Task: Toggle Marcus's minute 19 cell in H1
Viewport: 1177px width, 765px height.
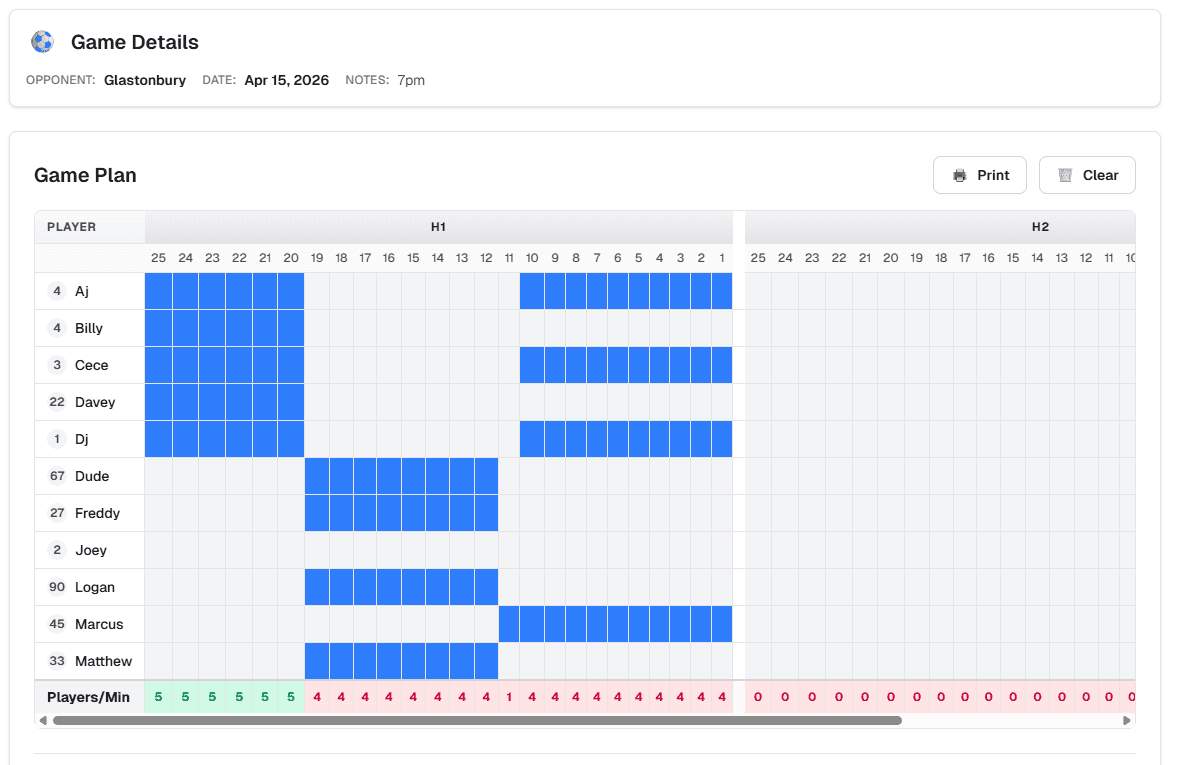Action: click(x=317, y=624)
